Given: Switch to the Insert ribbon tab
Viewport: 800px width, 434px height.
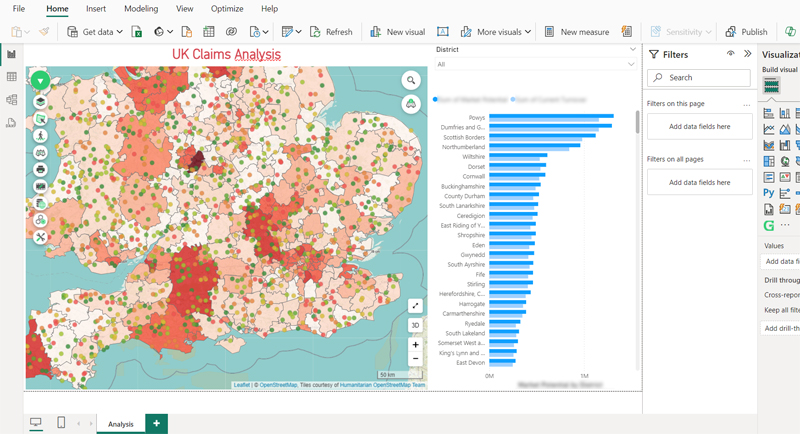Looking at the screenshot, I should click(x=96, y=9).
